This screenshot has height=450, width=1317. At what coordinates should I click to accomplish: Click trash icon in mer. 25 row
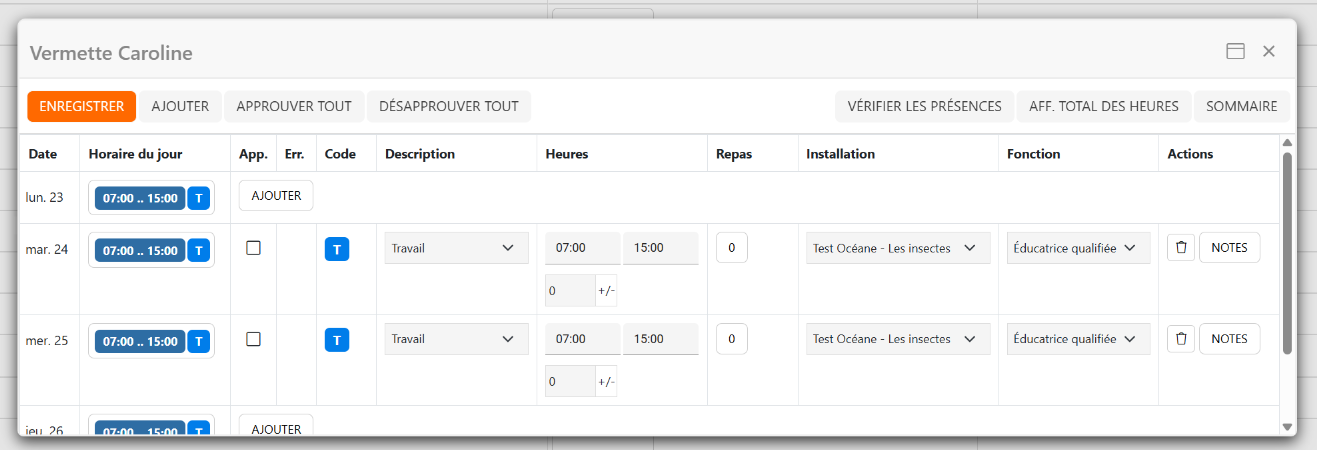click(x=1181, y=339)
